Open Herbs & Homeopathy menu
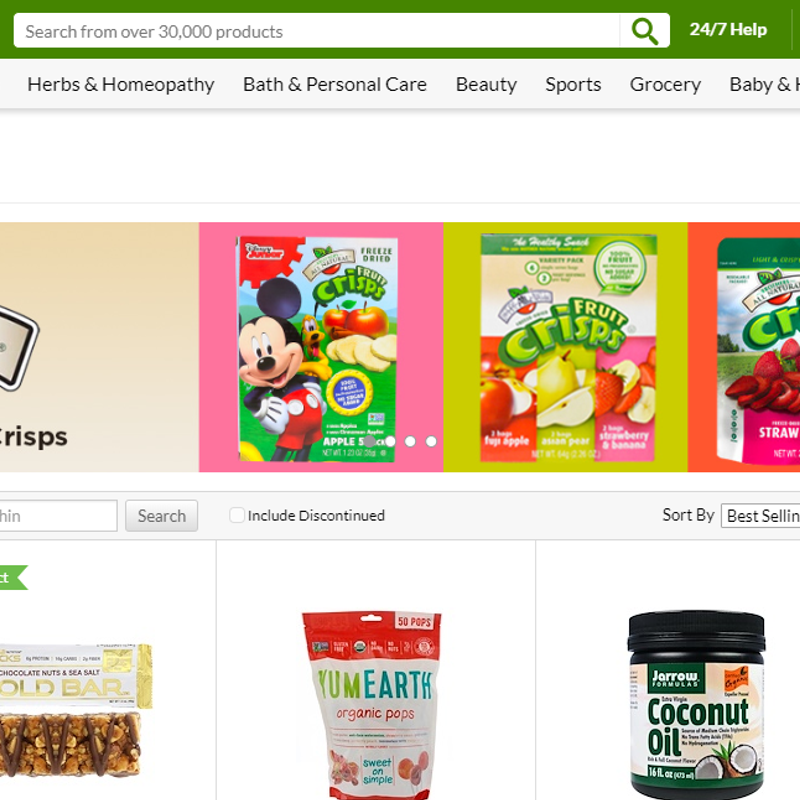 click(x=121, y=84)
